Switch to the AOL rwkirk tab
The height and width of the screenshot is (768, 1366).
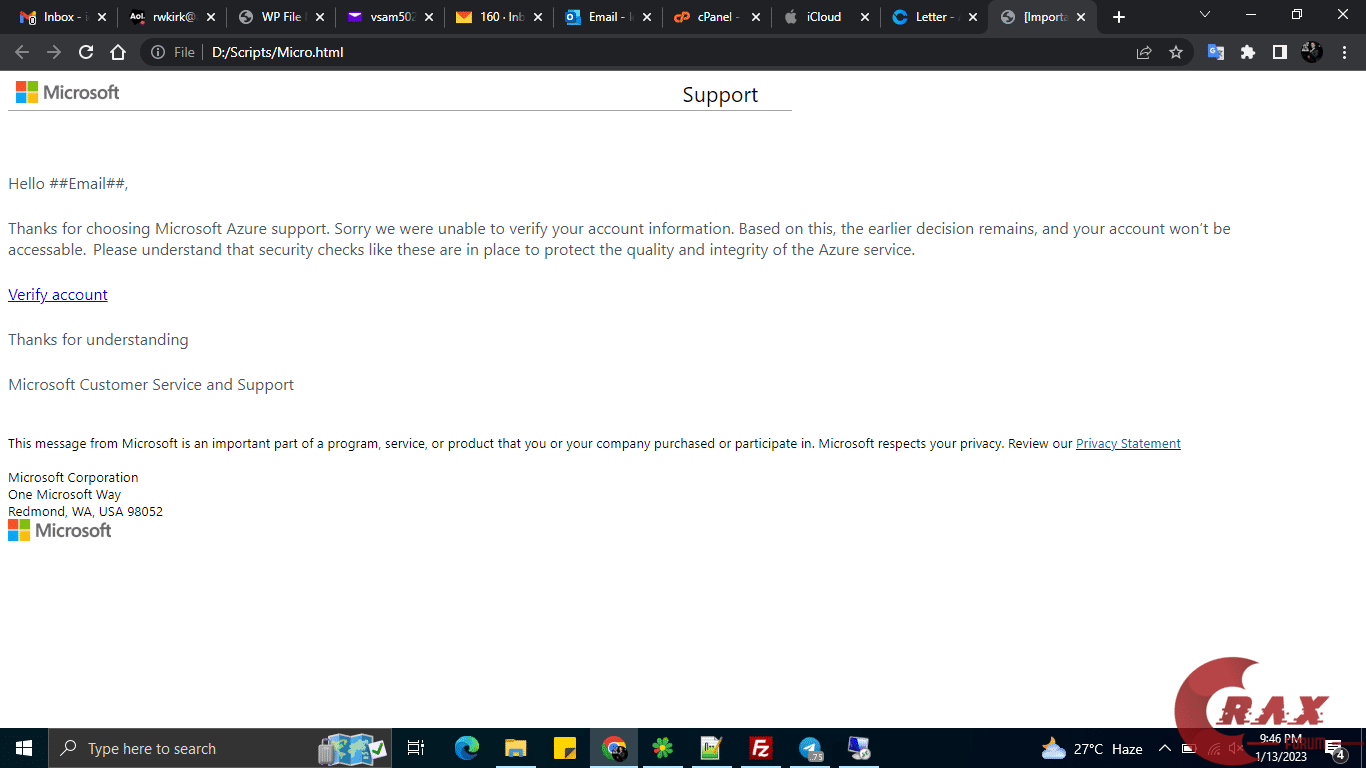point(173,17)
